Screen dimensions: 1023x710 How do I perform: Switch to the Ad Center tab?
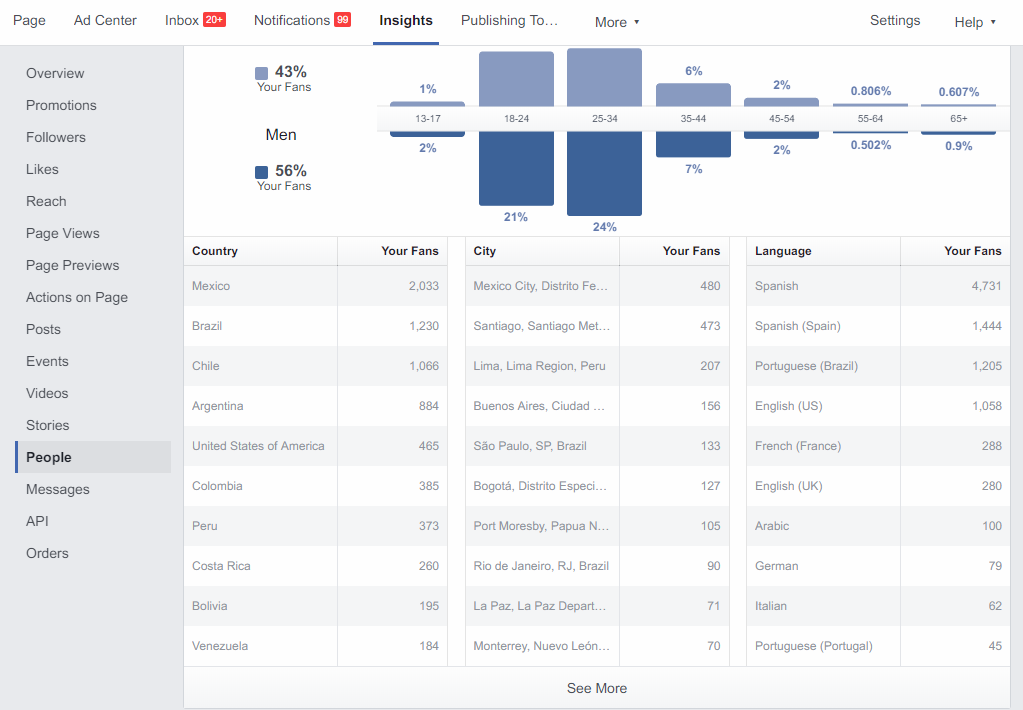[x=105, y=20]
